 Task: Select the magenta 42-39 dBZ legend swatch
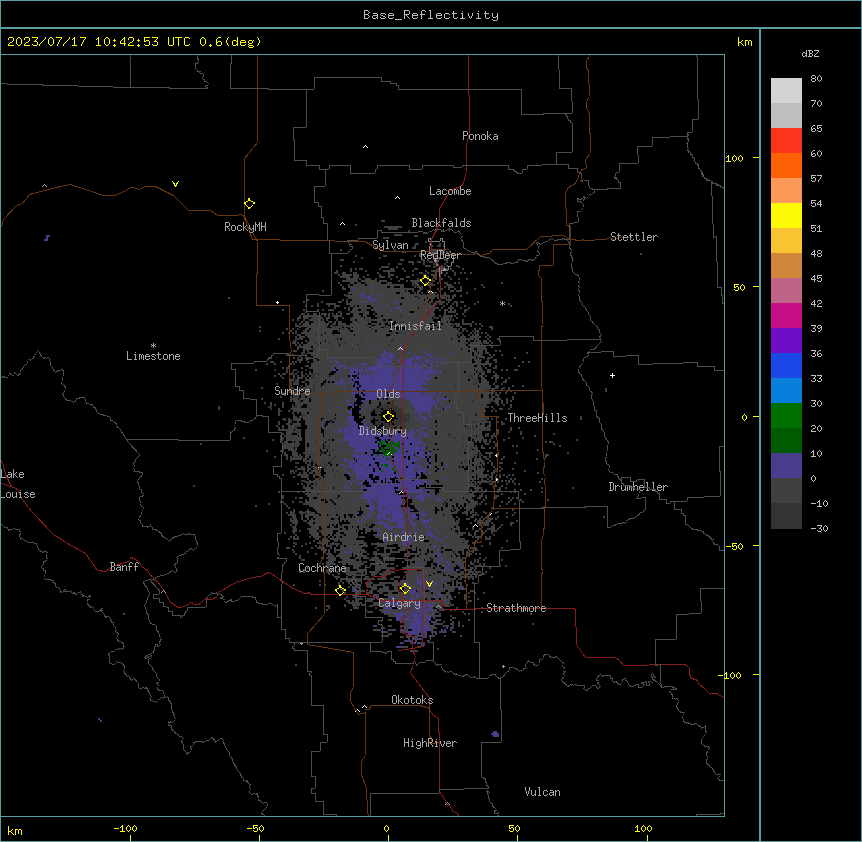click(786, 315)
